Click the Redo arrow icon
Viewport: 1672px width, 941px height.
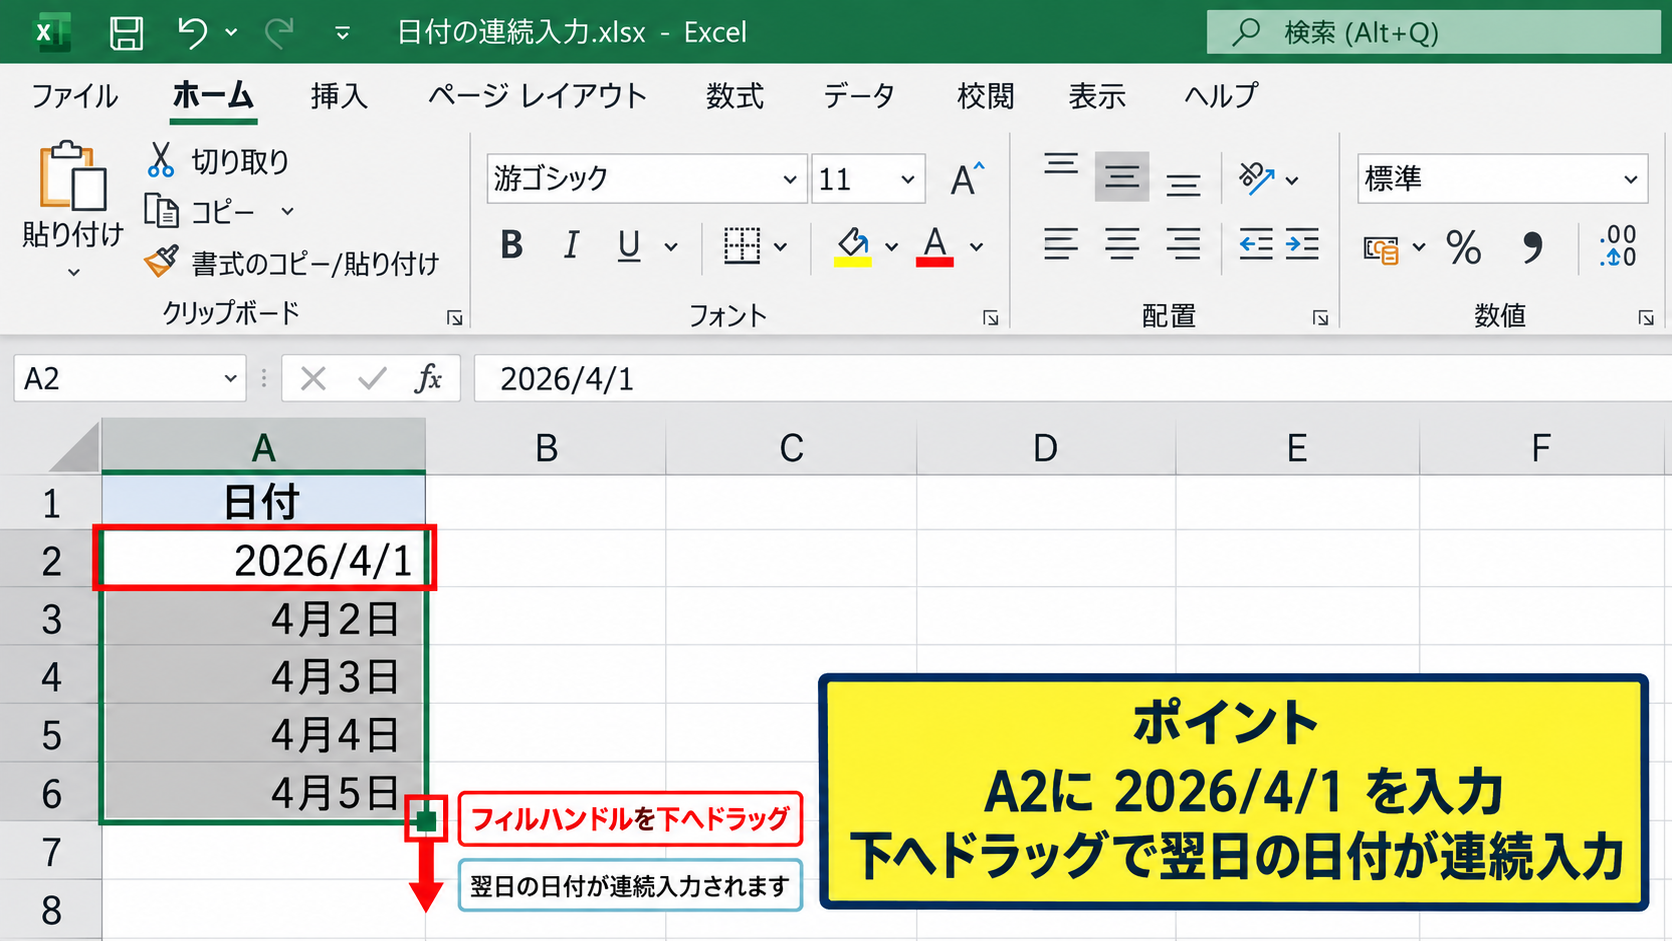(x=279, y=32)
